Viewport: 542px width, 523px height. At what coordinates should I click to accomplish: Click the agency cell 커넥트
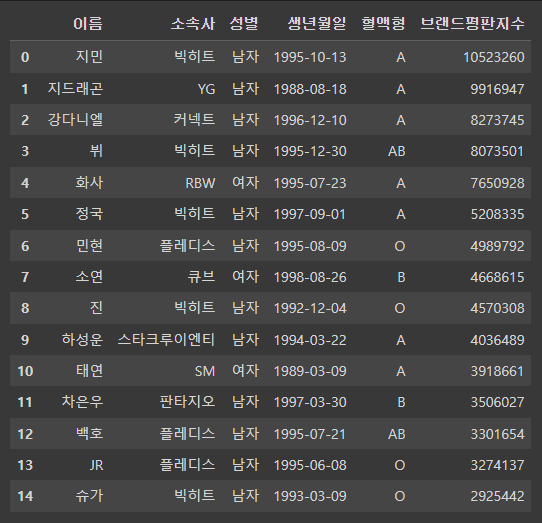click(194, 120)
